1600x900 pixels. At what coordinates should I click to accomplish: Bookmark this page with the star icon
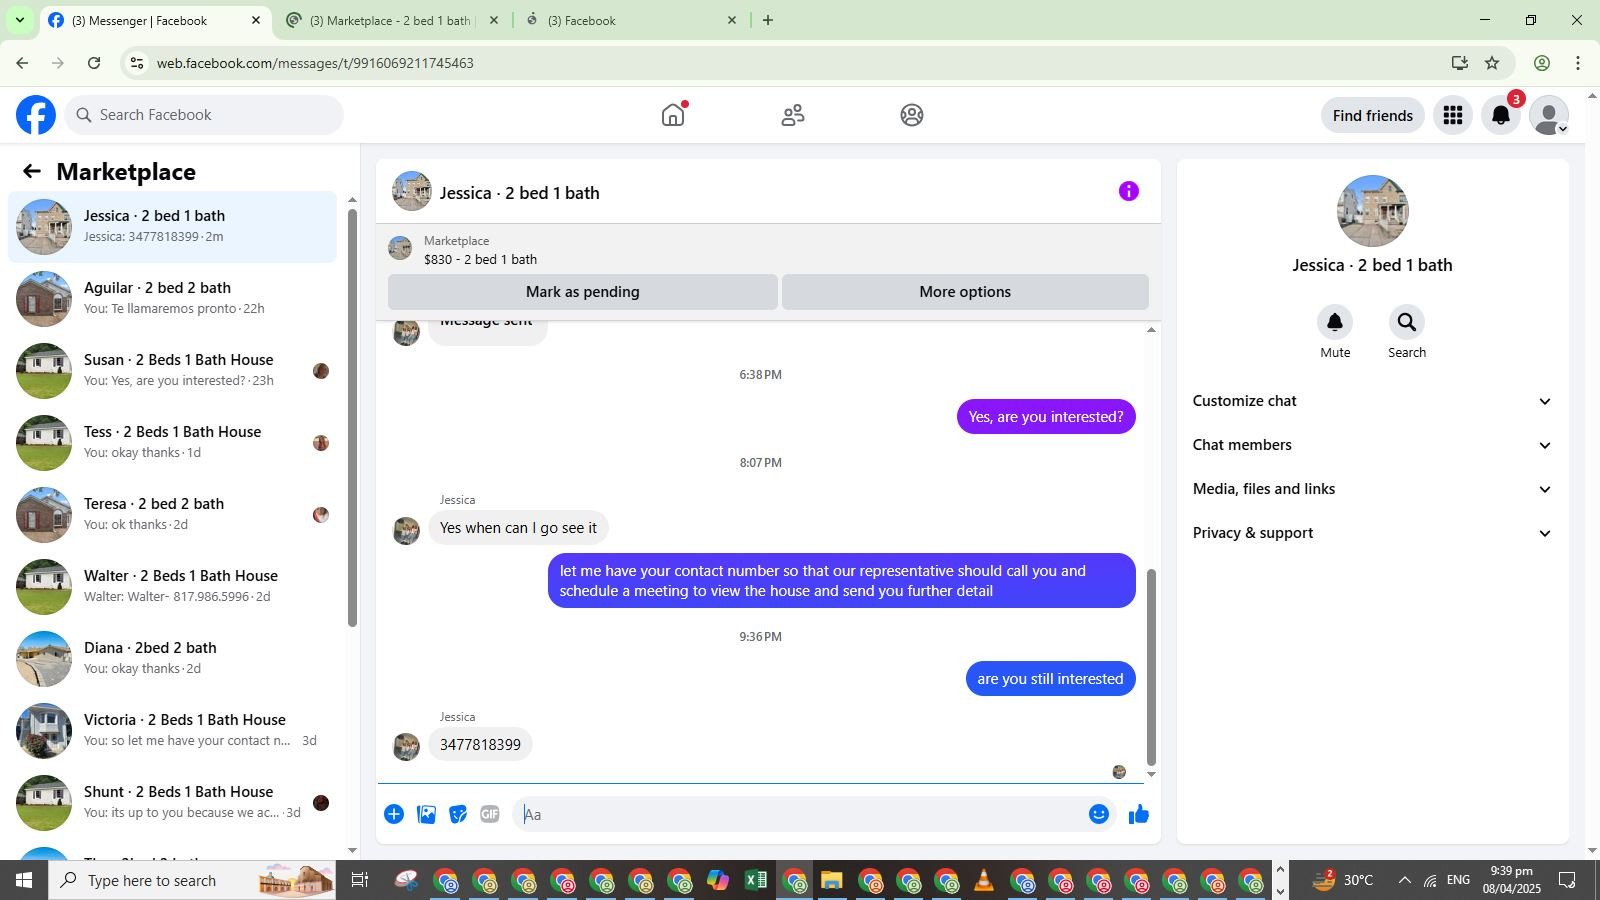coord(1492,63)
